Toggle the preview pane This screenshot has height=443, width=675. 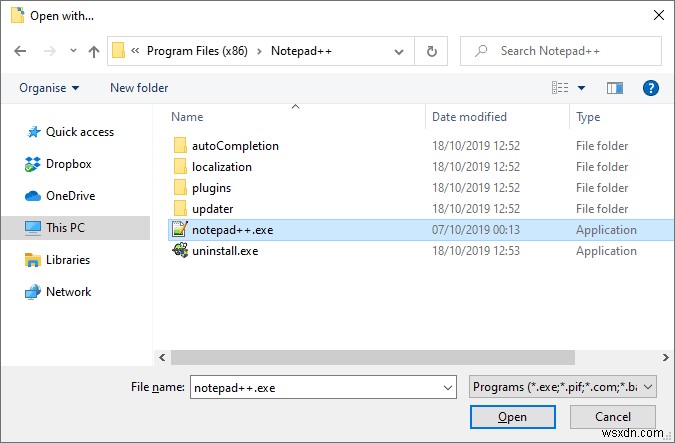pyautogui.click(x=615, y=88)
